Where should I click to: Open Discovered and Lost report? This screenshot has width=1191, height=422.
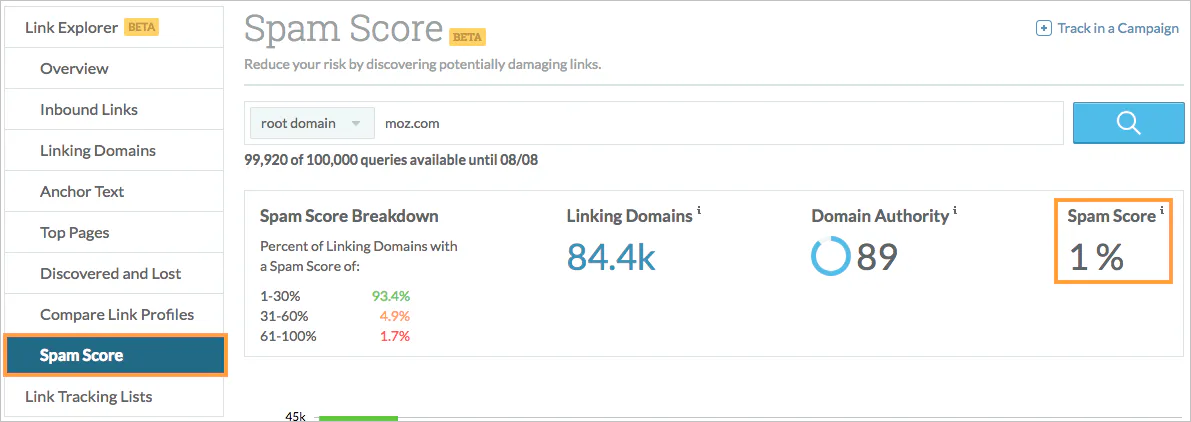coord(111,274)
